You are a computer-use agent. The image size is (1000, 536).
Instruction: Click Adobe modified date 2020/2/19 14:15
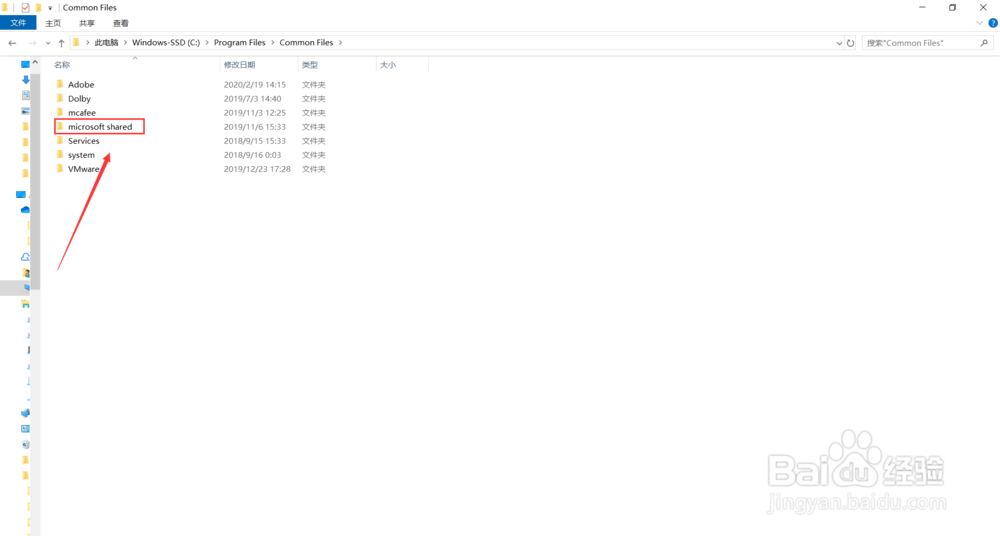pos(254,84)
